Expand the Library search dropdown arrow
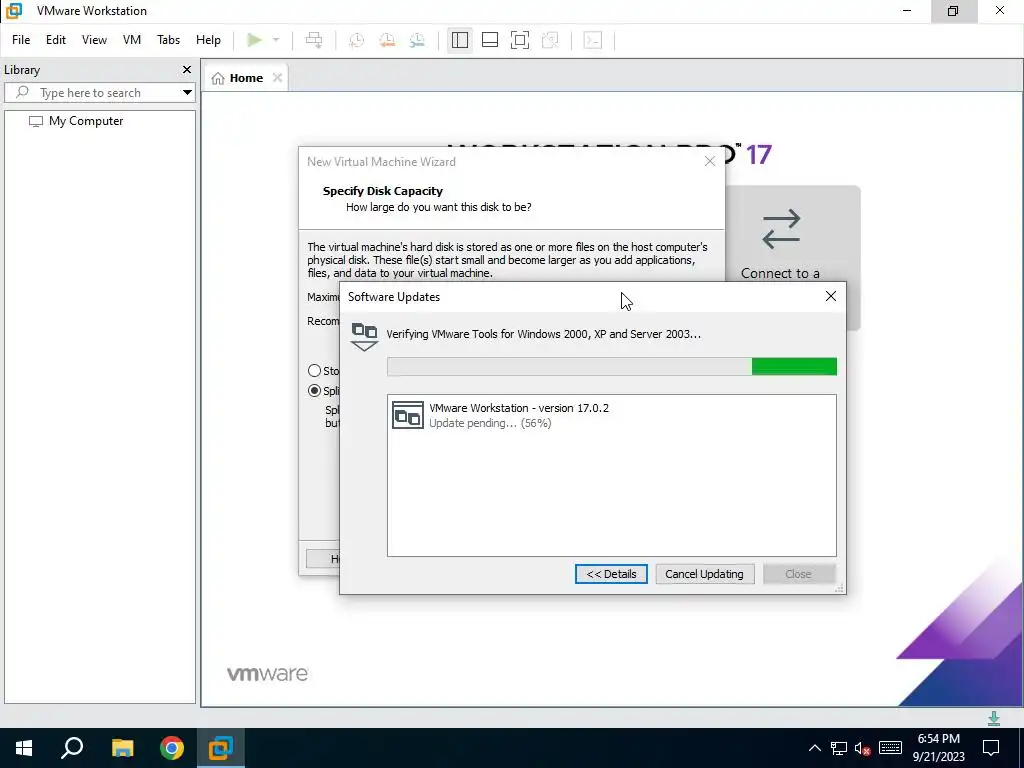Viewport: 1024px width, 768px height. pyautogui.click(x=187, y=93)
